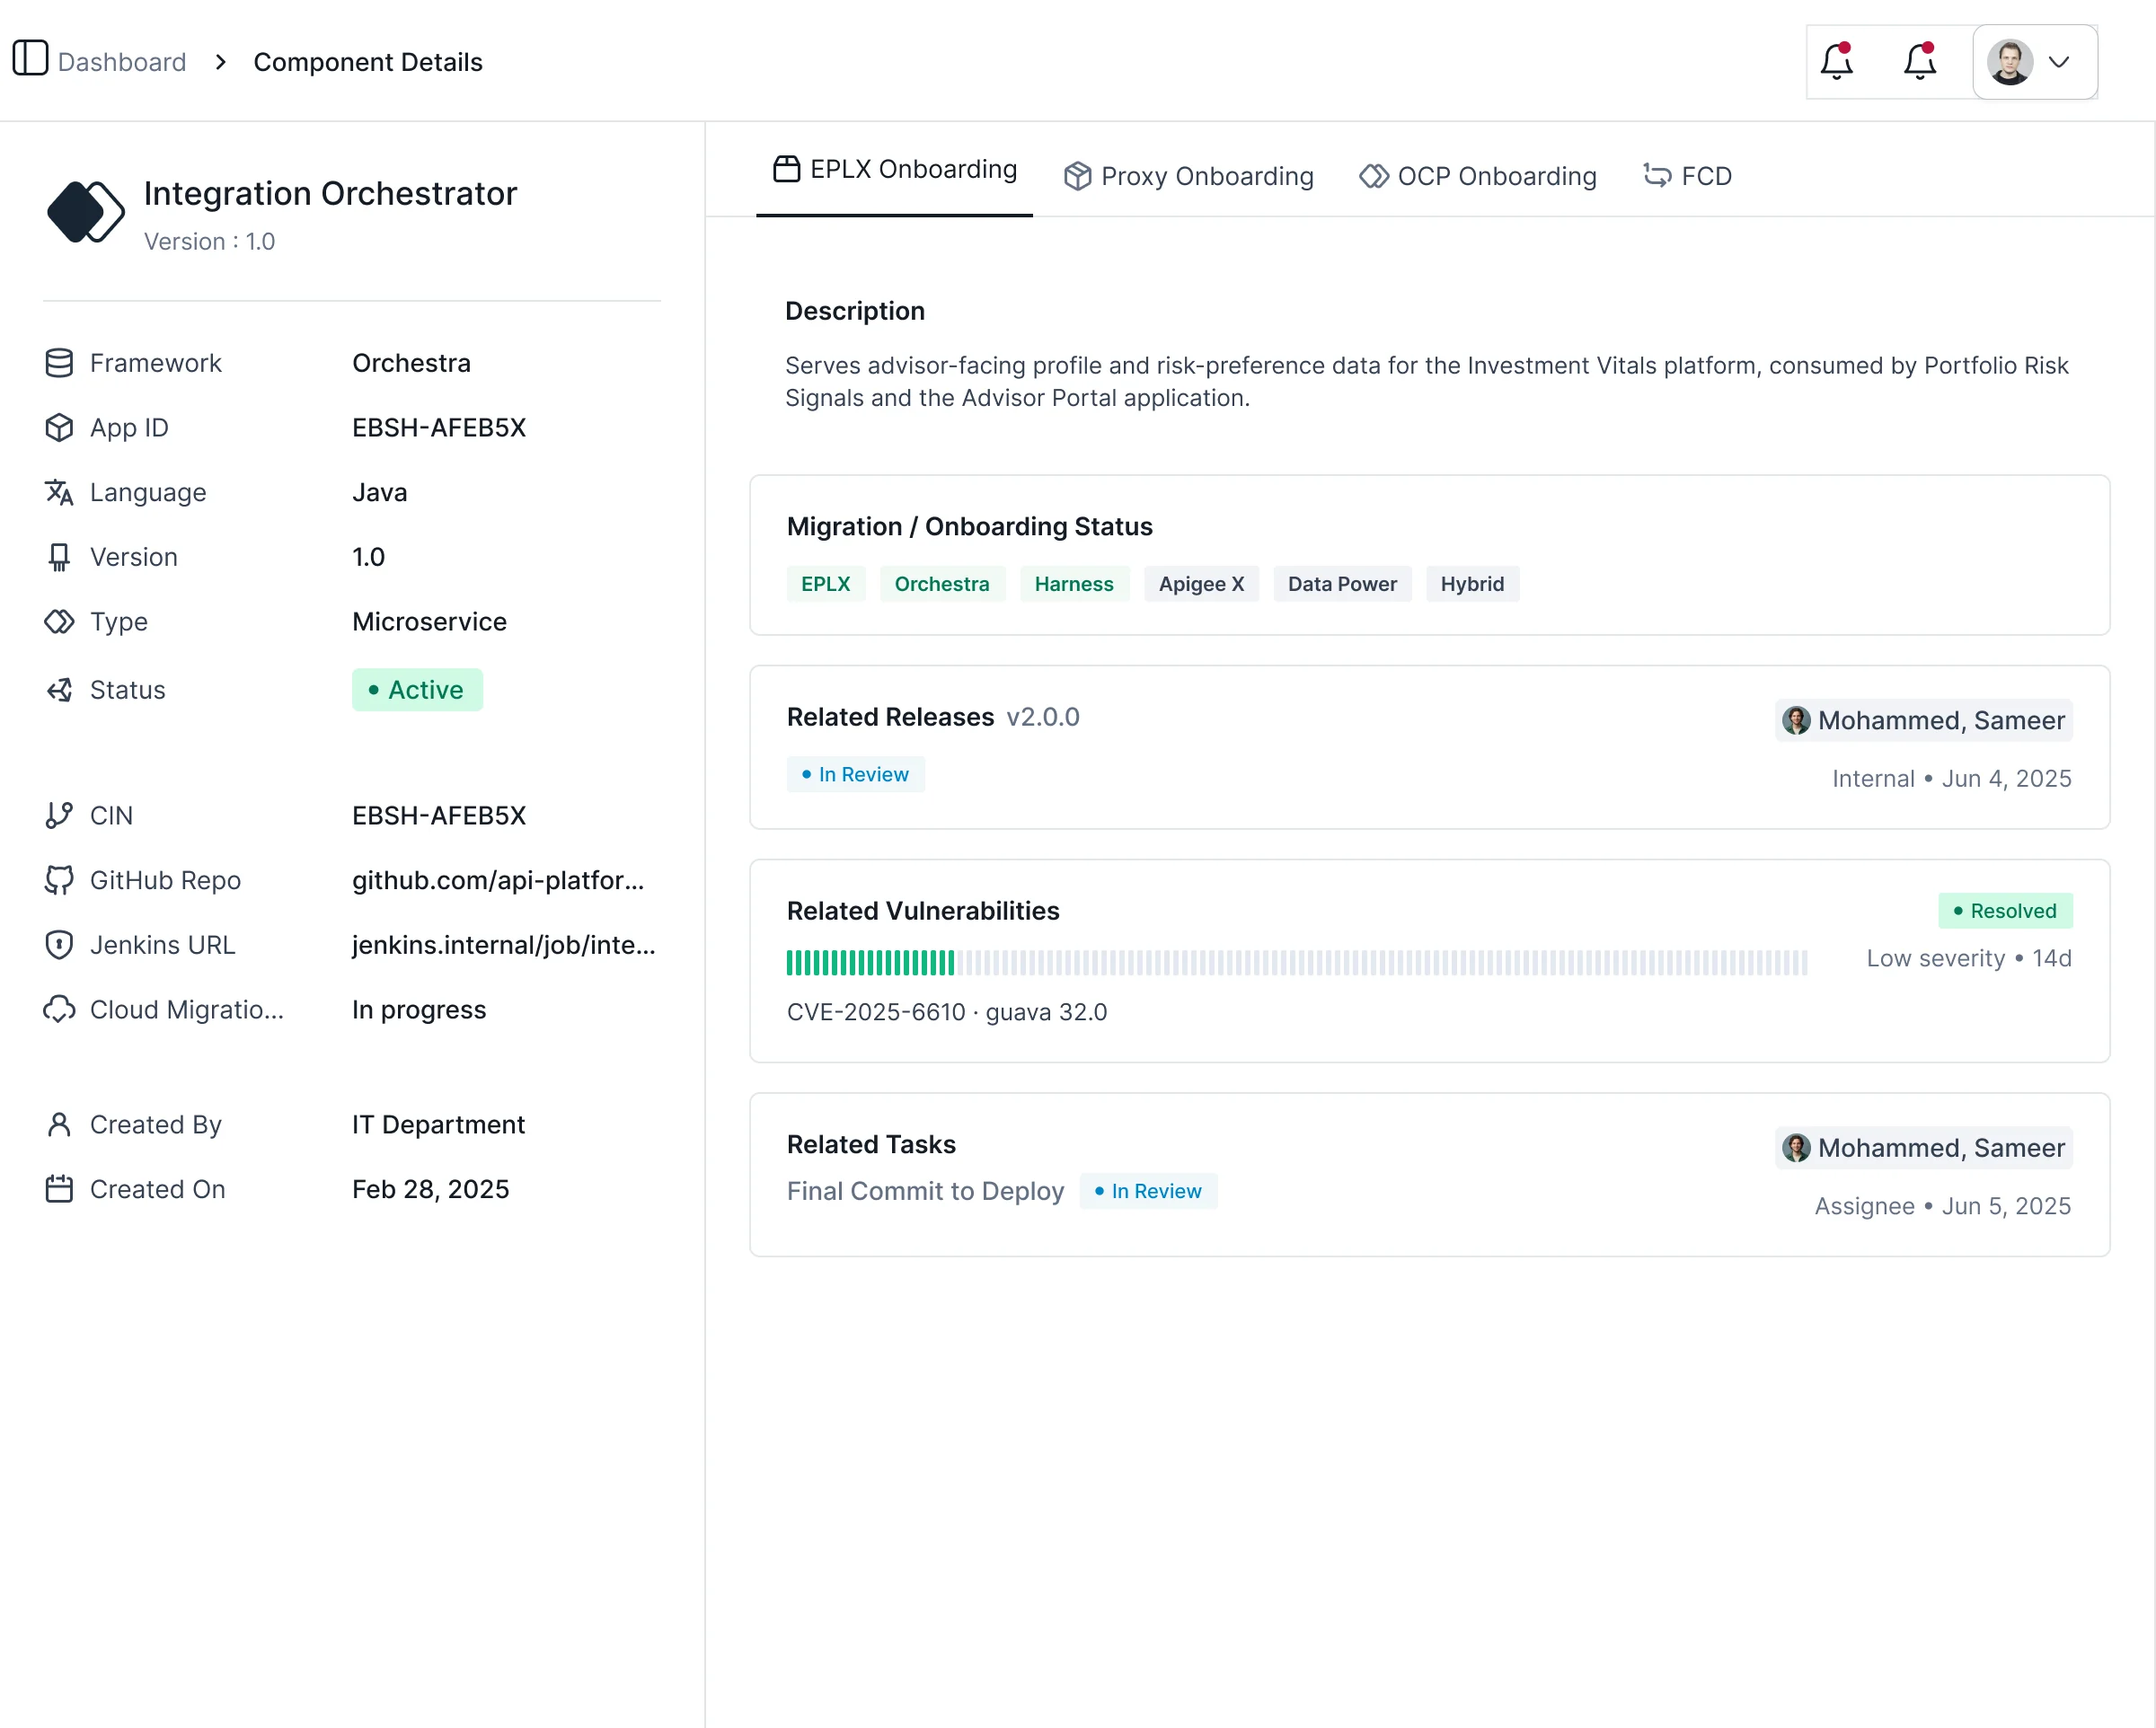The height and width of the screenshot is (1728, 2156).
Task: Click the Created By person icon
Action: (59, 1125)
